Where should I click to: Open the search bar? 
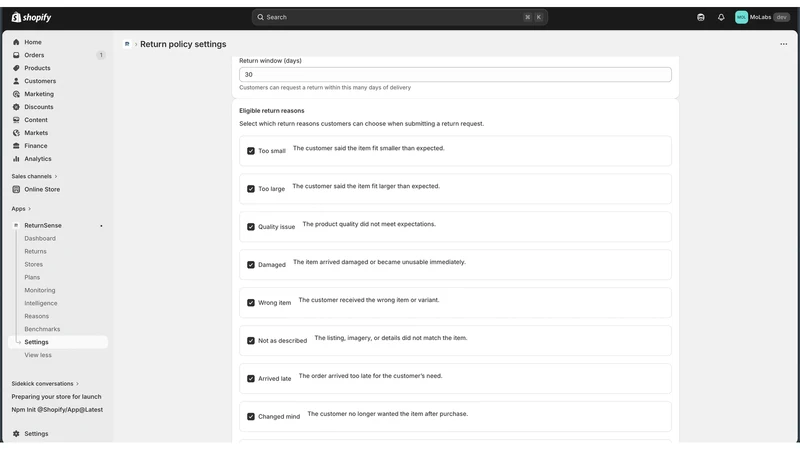pos(399,17)
